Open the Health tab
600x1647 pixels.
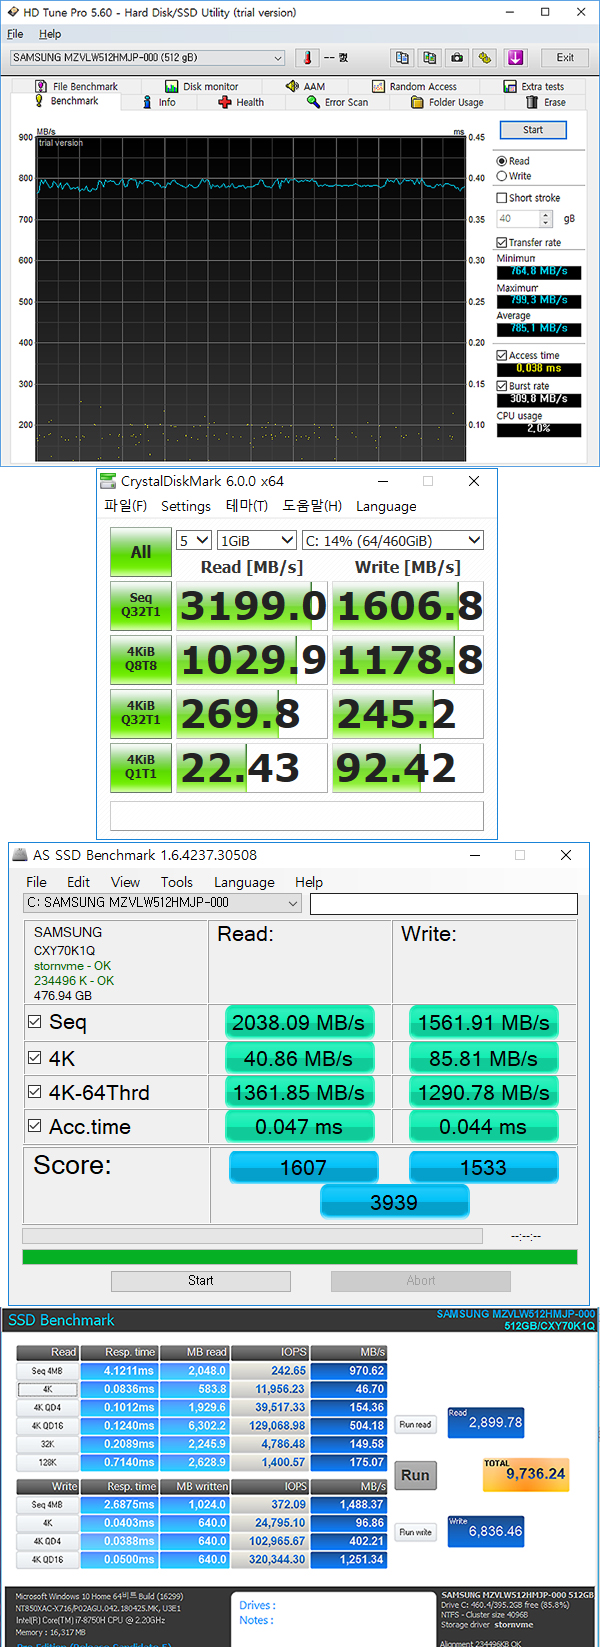click(241, 102)
